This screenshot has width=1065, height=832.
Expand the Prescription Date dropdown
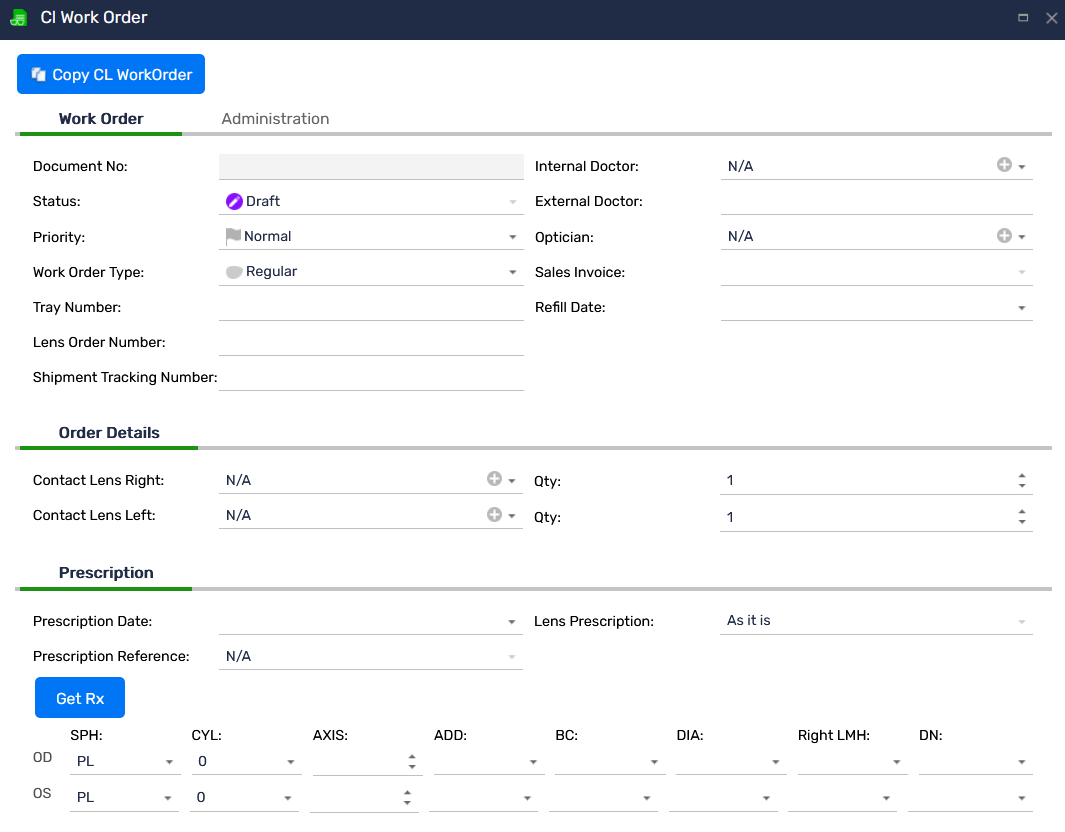coord(513,622)
